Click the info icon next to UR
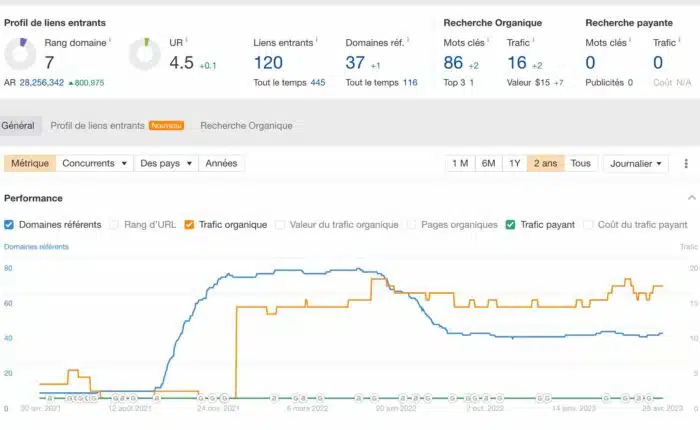The image size is (700, 430). pos(189,41)
